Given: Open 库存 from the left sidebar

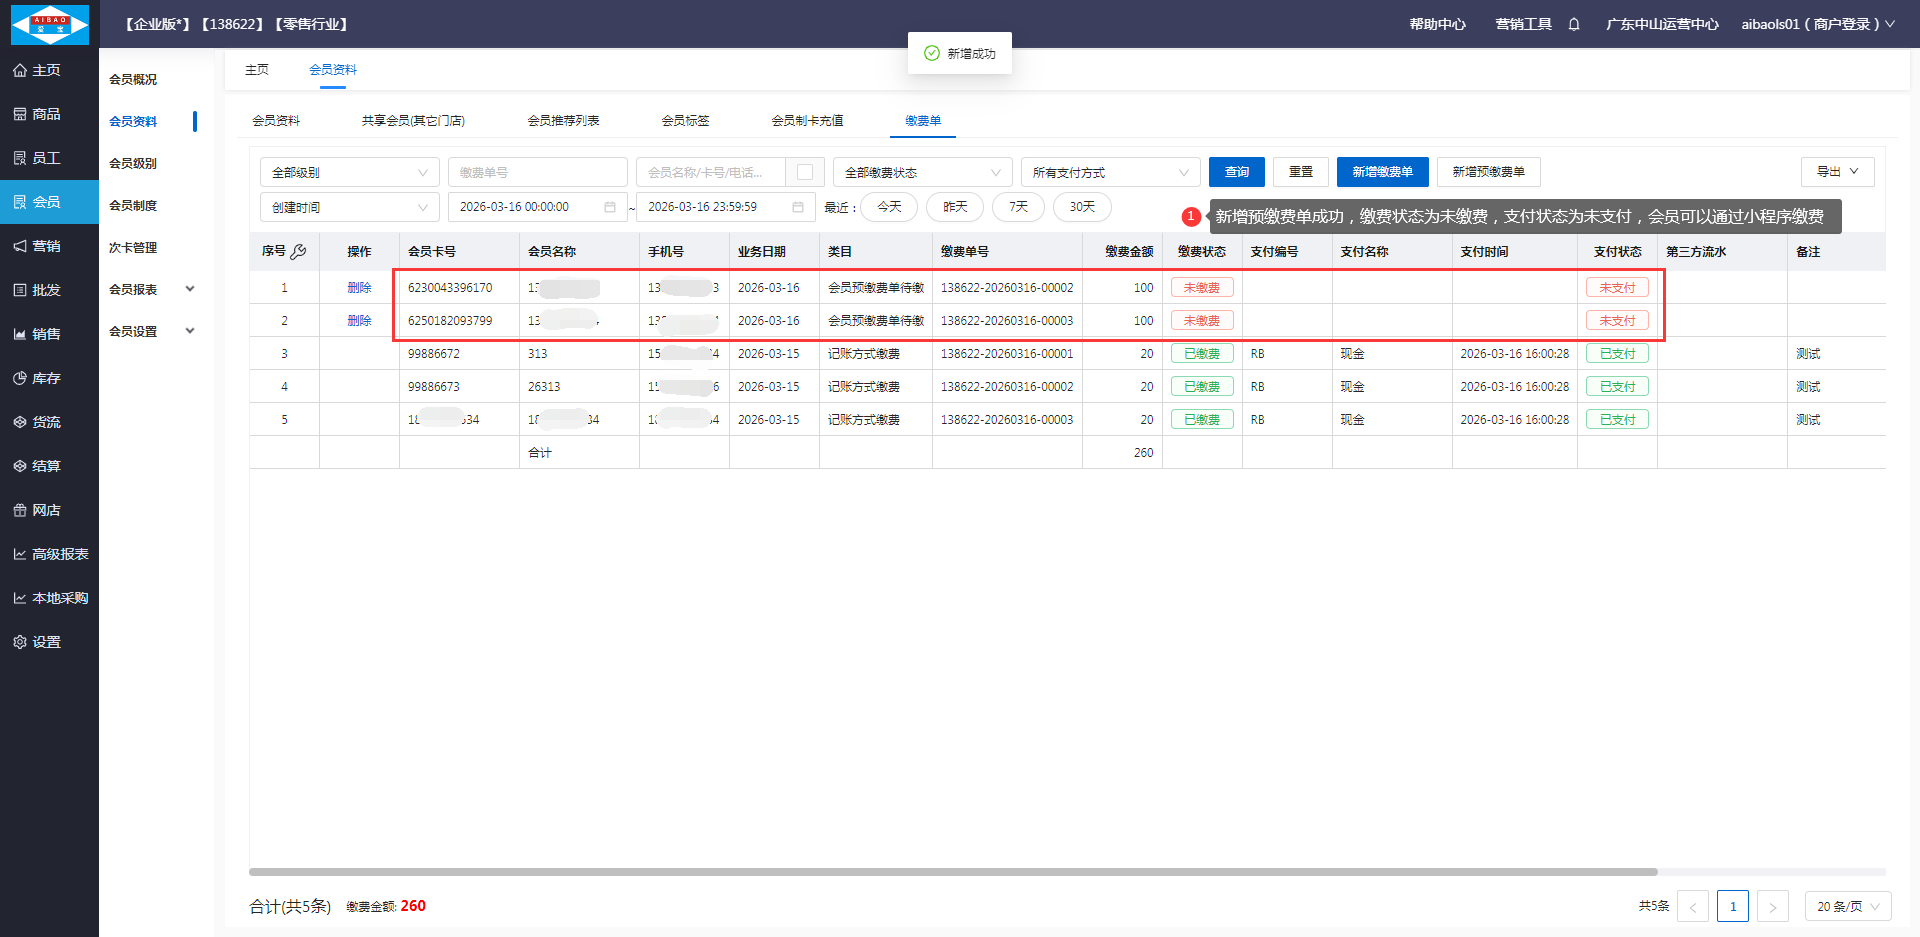Looking at the screenshot, I should tap(48, 378).
